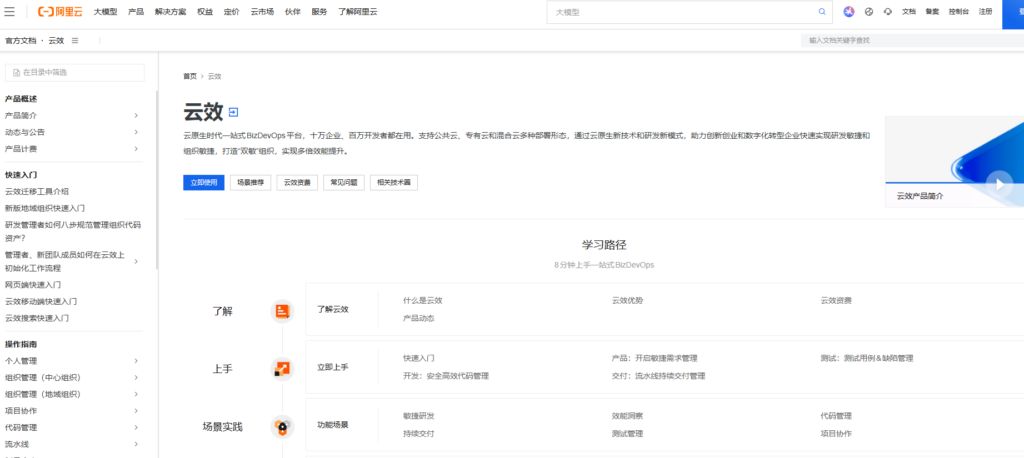Open 开发：安全高效代码管理 link
This screenshot has width=1024, height=458.
pos(446,376)
